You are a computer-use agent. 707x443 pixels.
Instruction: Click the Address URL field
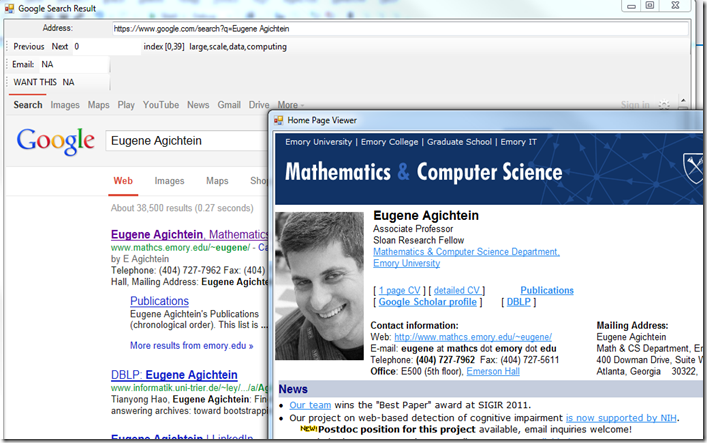400,28
